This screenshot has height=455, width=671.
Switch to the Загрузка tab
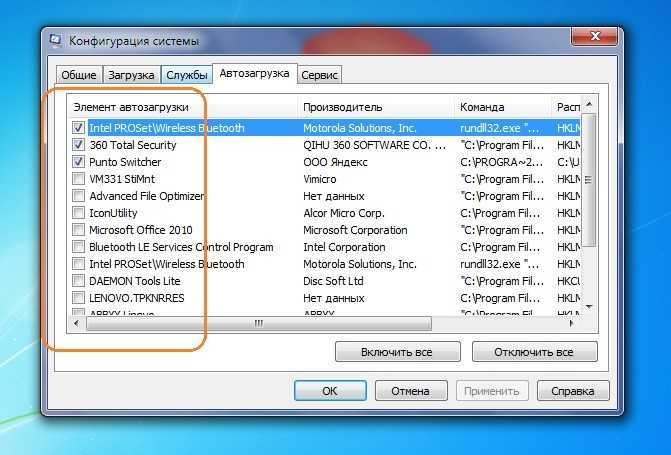[x=131, y=75]
